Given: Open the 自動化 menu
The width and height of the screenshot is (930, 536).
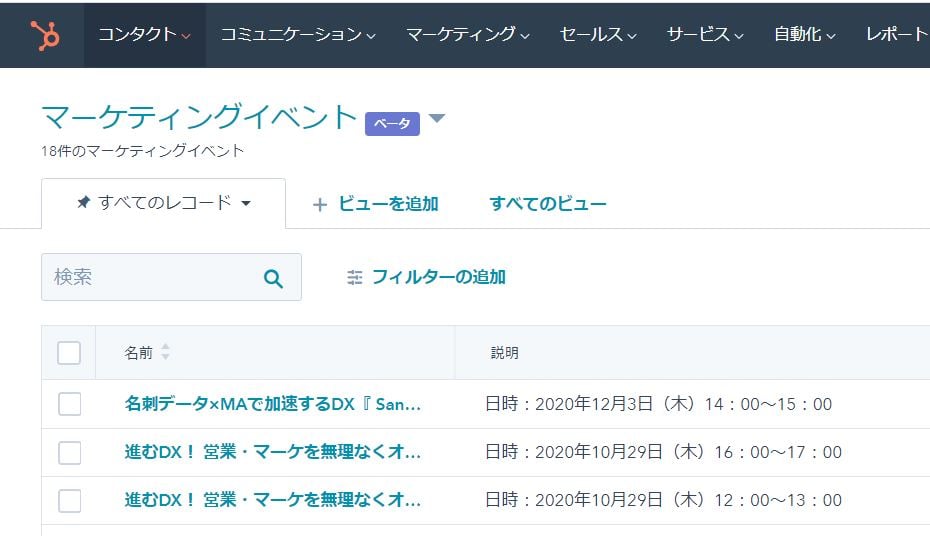Looking at the screenshot, I should tap(805, 34).
